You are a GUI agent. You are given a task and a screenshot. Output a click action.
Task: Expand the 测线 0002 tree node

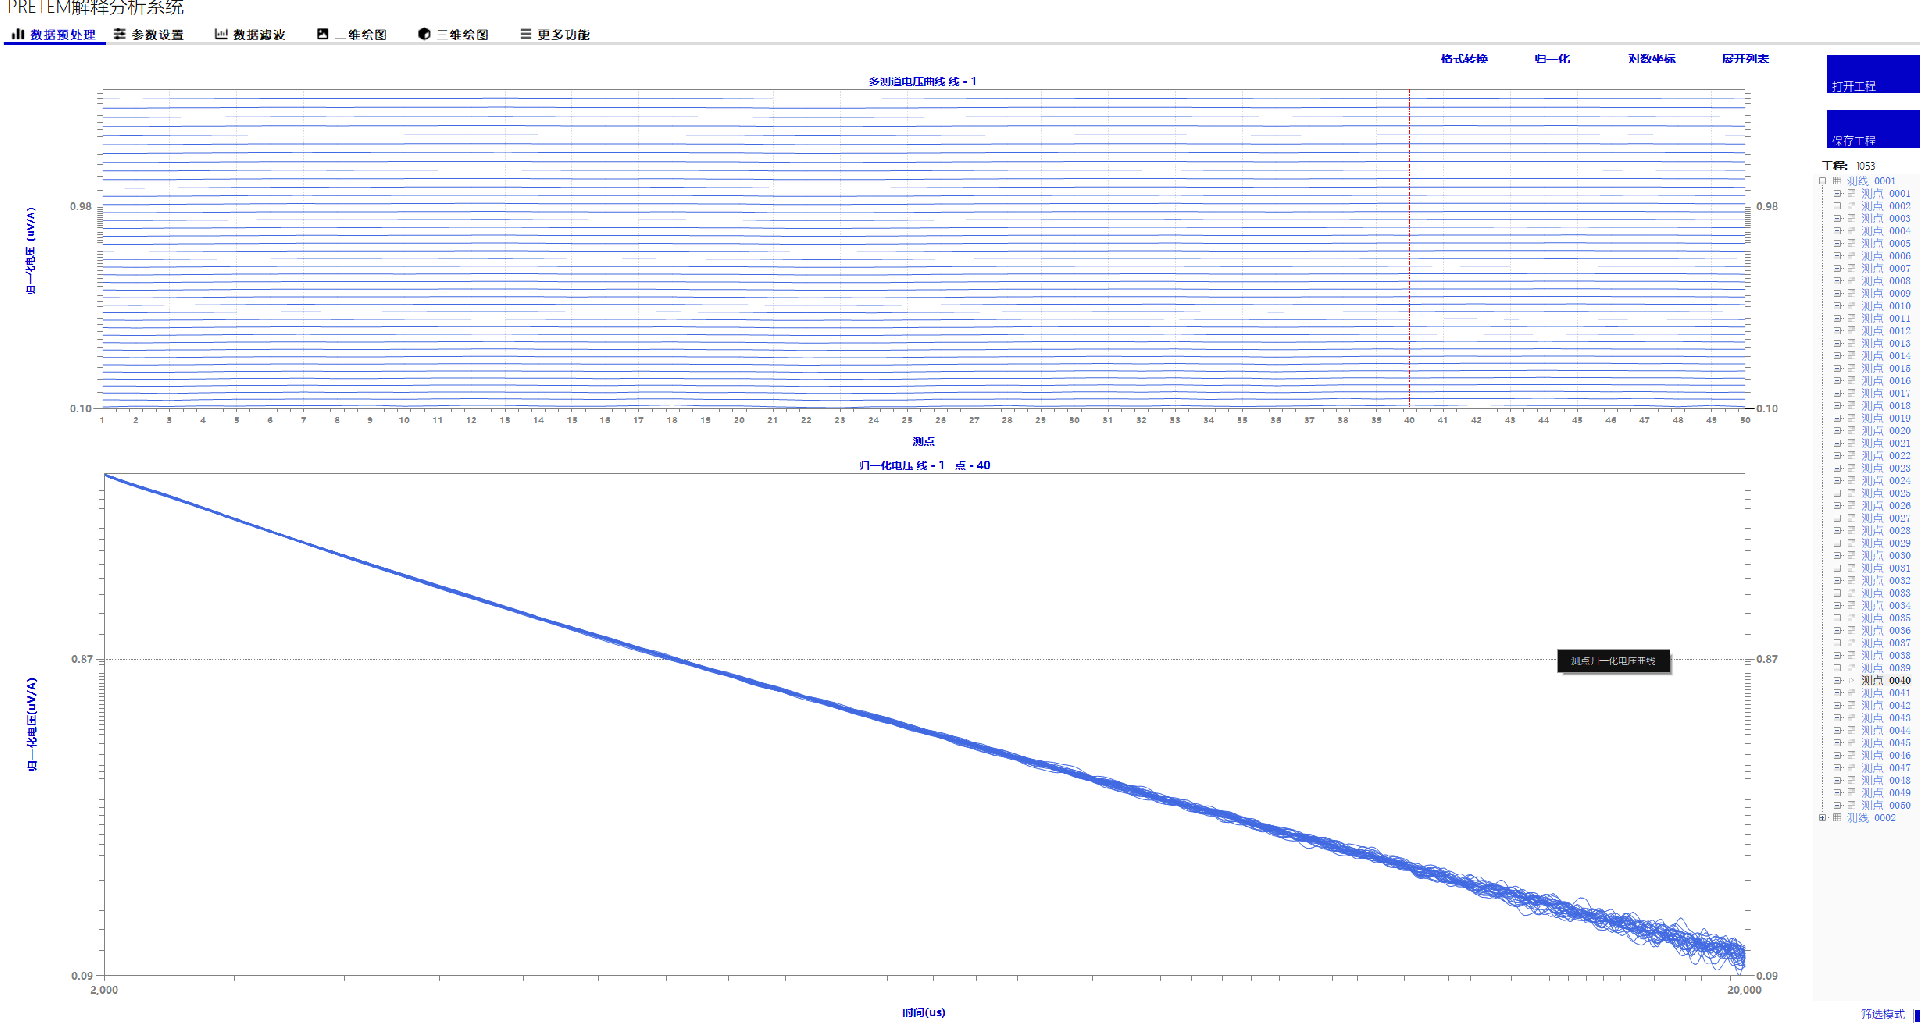point(1822,818)
